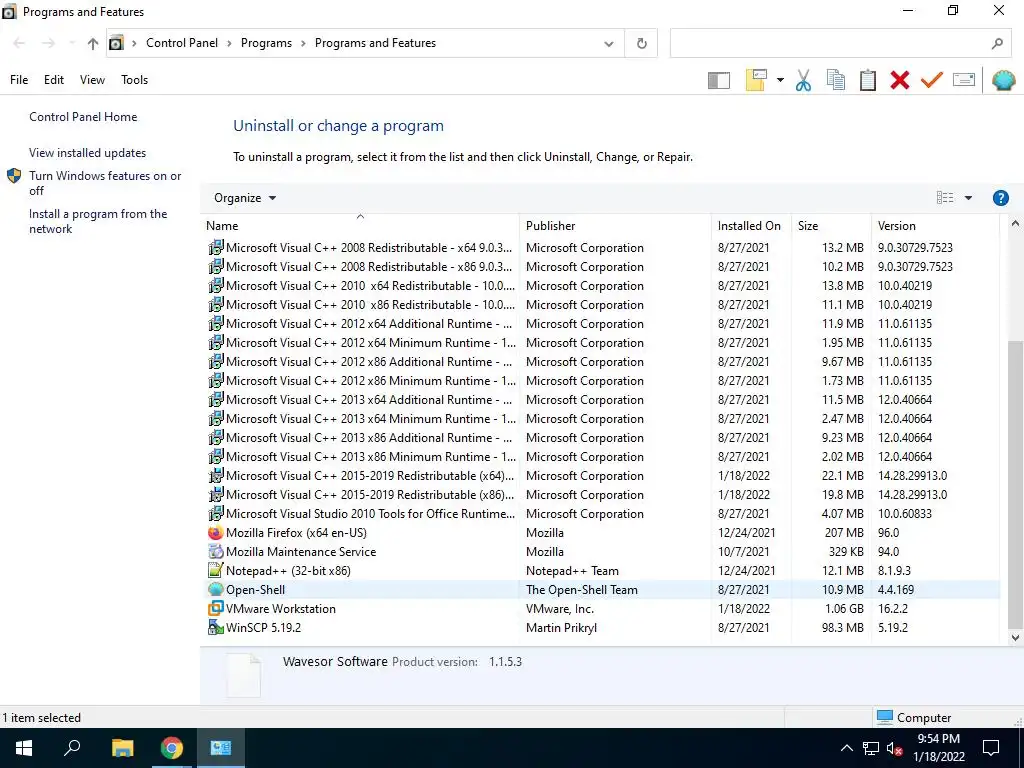
Task: Click the vertical scrollbar thumb
Action: (1015, 483)
